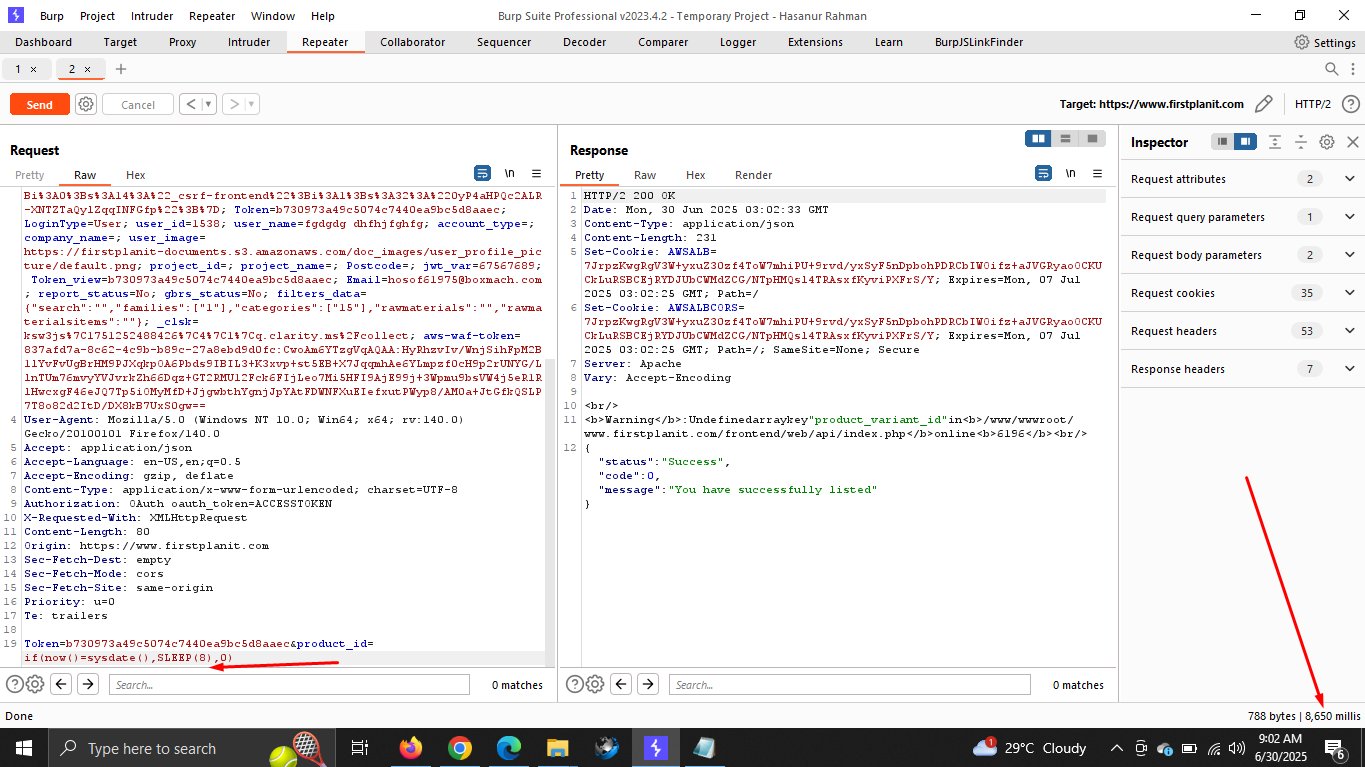Open the Intruder tool tab
The height and width of the screenshot is (767, 1365).
249,42
